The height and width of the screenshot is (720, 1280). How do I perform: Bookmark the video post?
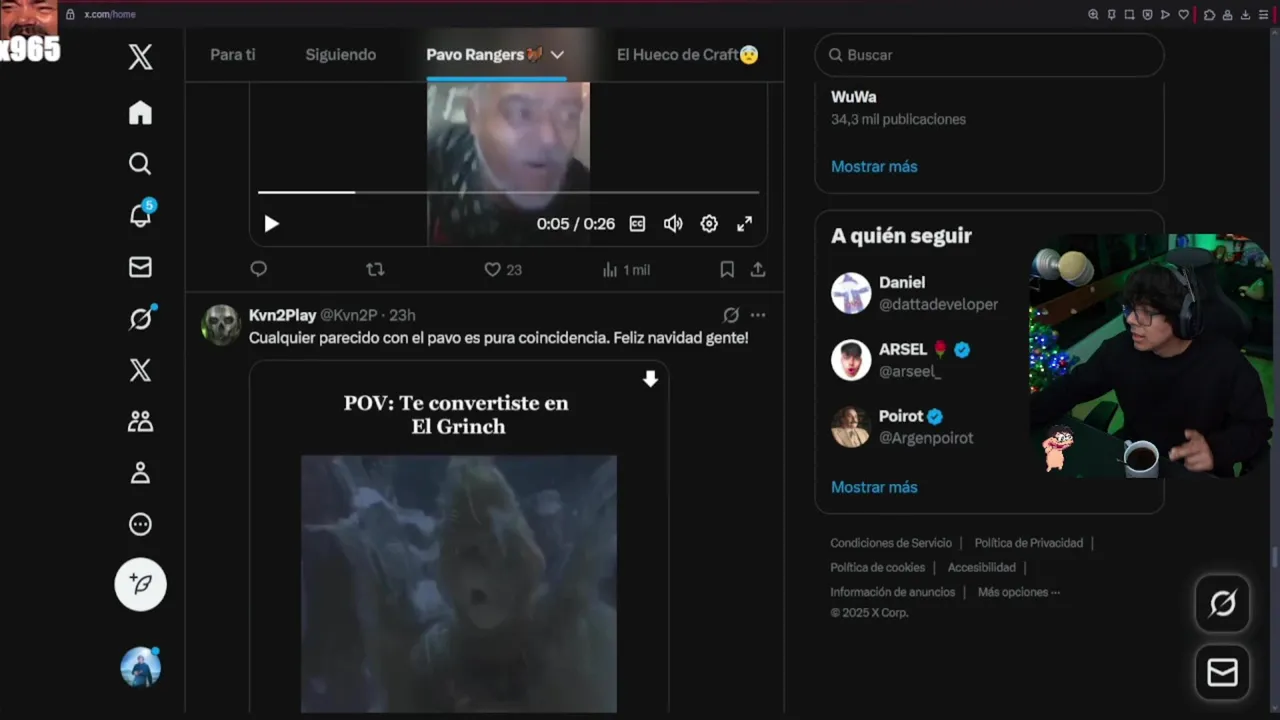(727, 269)
